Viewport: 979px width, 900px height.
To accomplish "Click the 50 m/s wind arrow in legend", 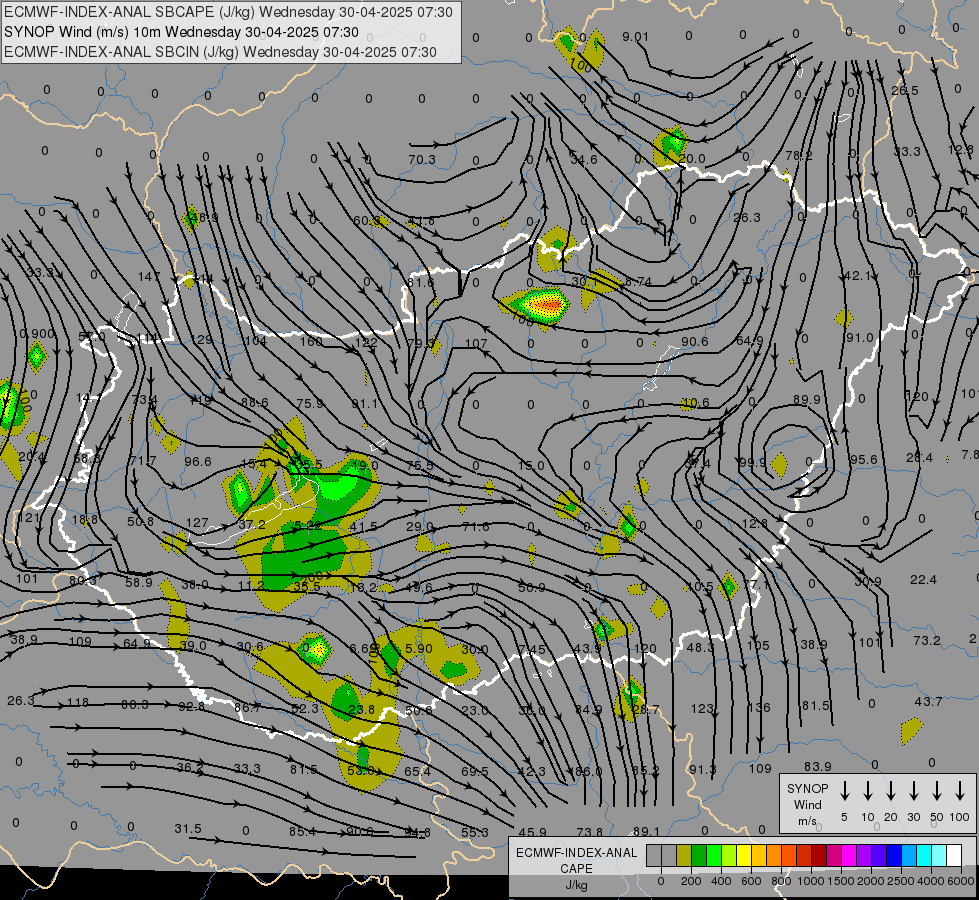I will (937, 791).
